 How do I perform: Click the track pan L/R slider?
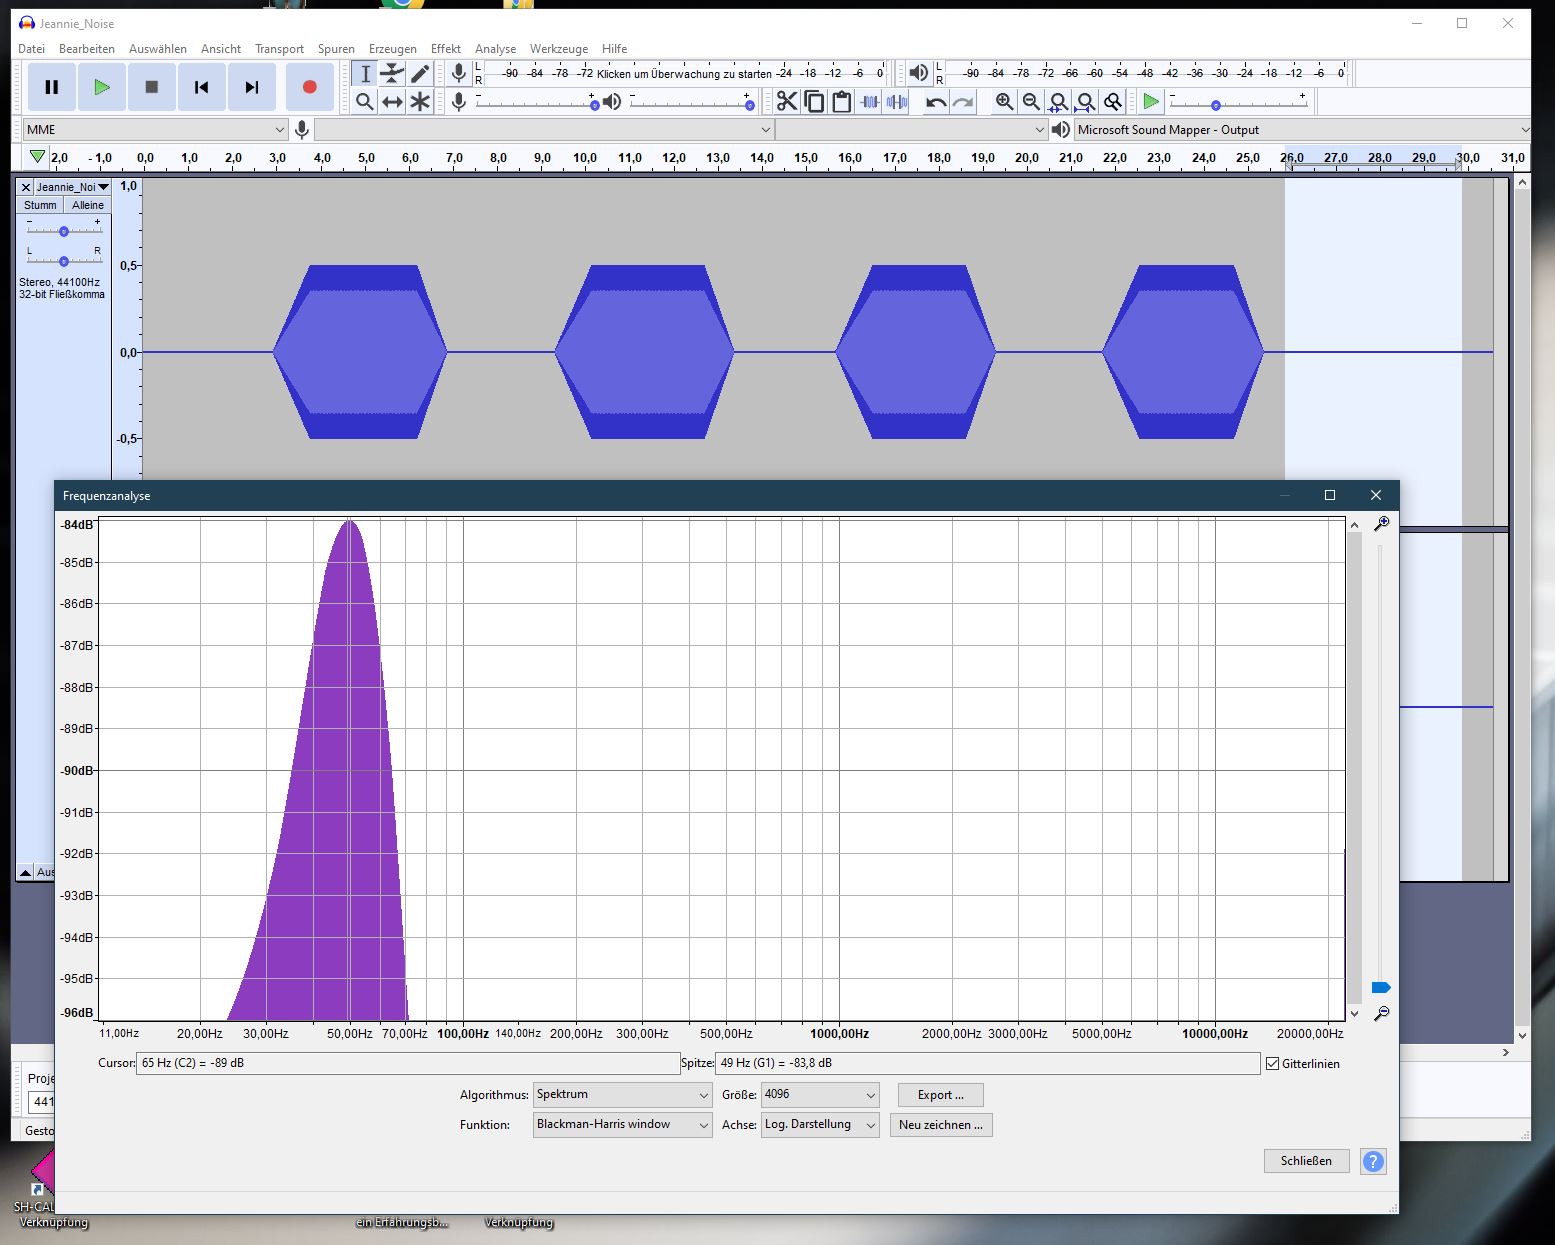pyautogui.click(x=63, y=259)
